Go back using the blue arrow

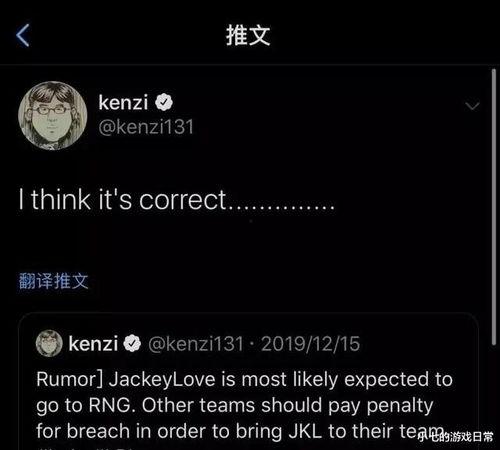23,35
